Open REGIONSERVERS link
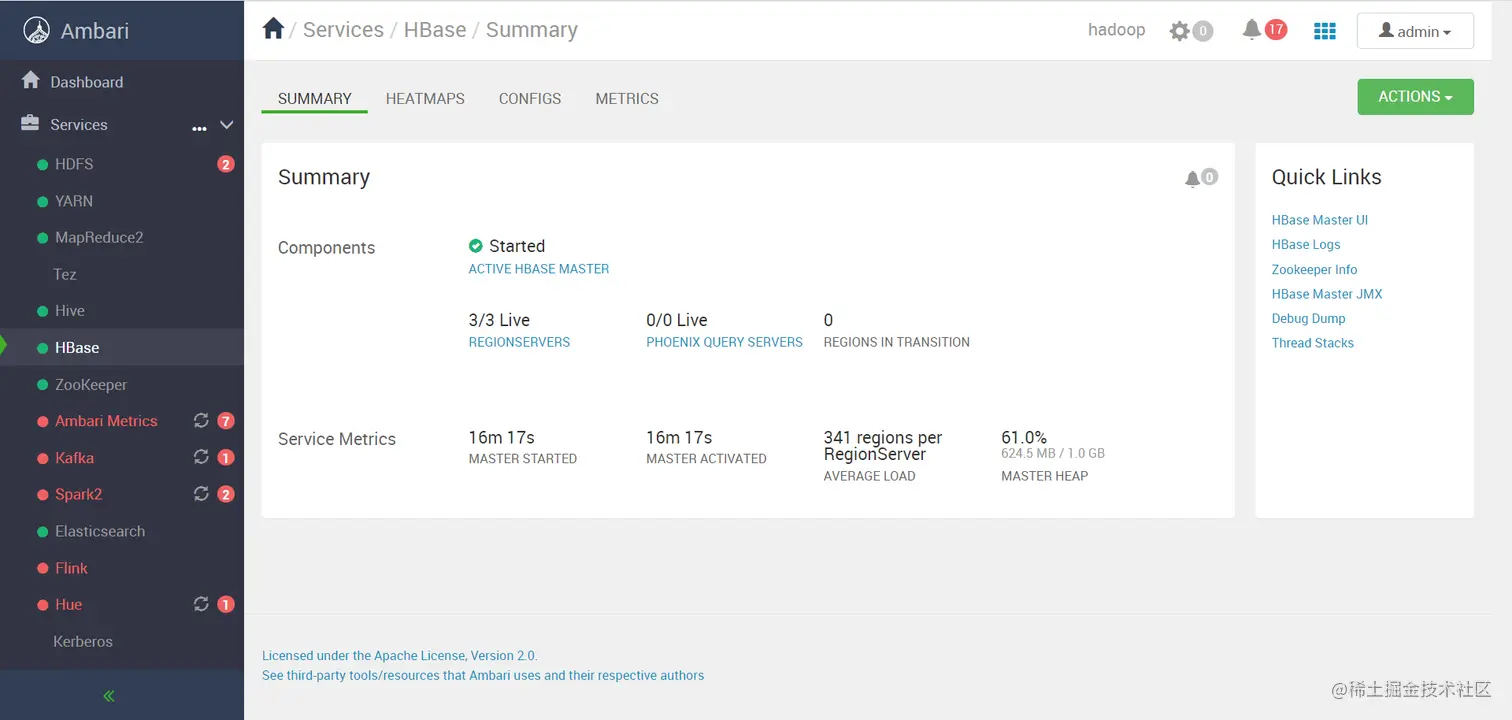 pyautogui.click(x=519, y=342)
